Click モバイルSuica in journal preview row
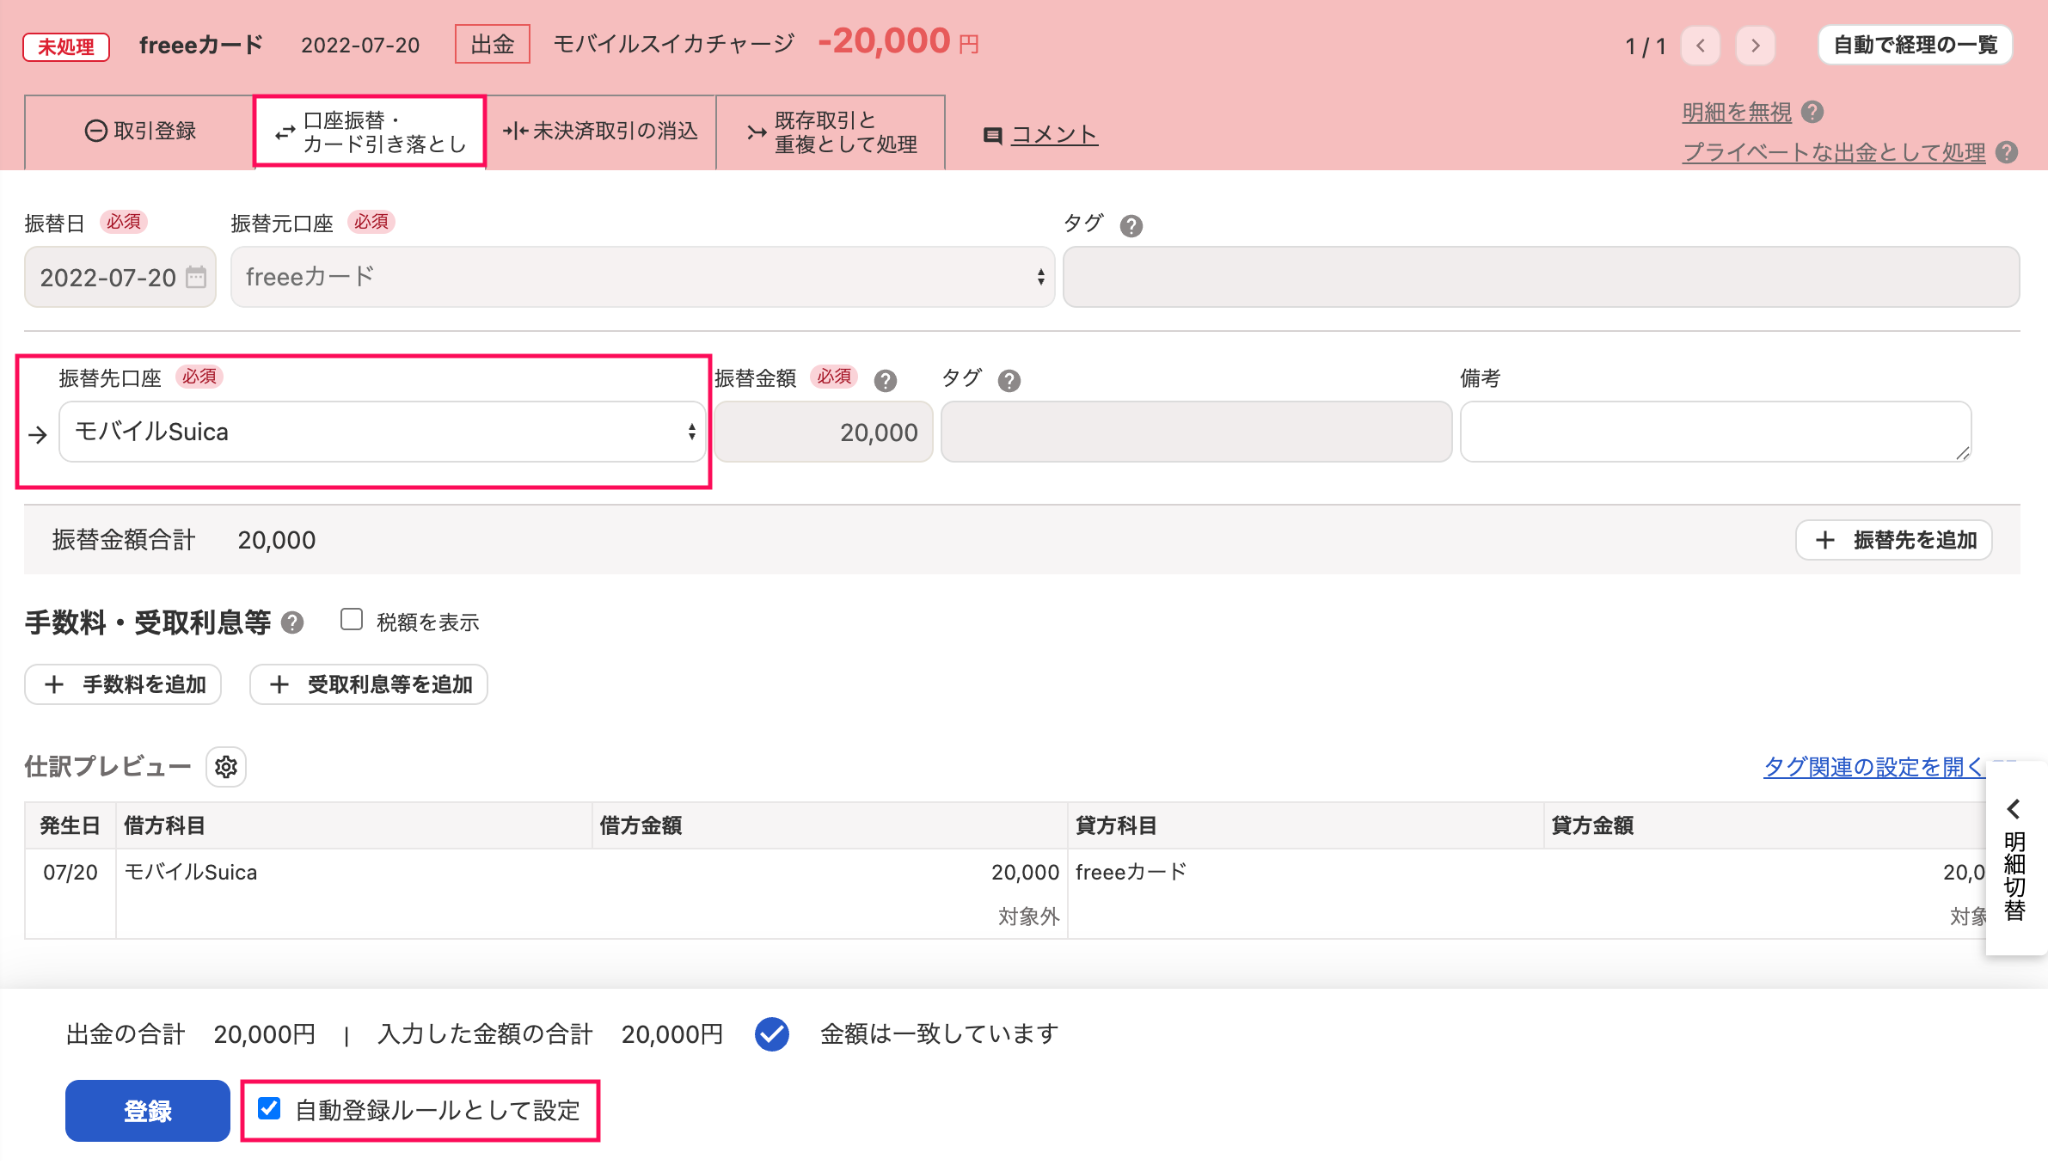 [x=190, y=872]
